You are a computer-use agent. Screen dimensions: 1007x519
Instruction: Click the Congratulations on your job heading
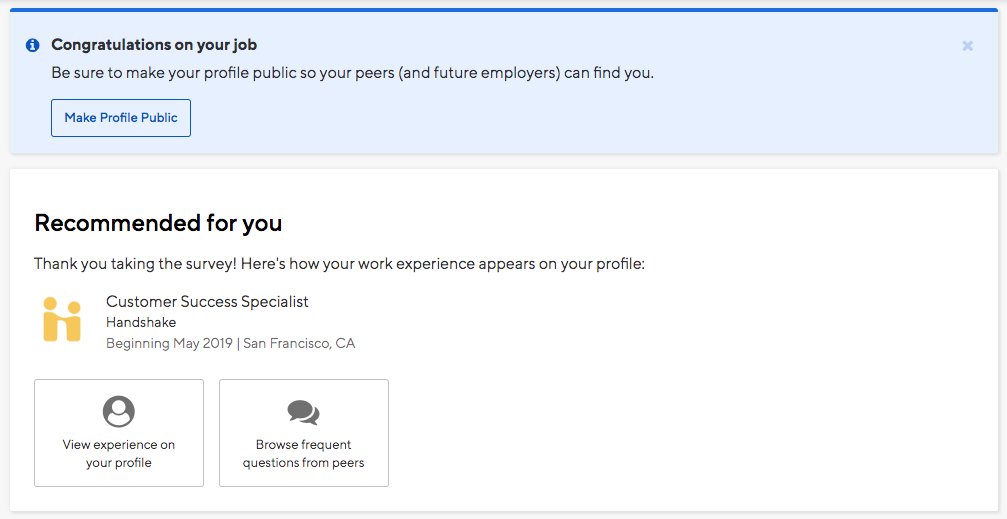(154, 45)
